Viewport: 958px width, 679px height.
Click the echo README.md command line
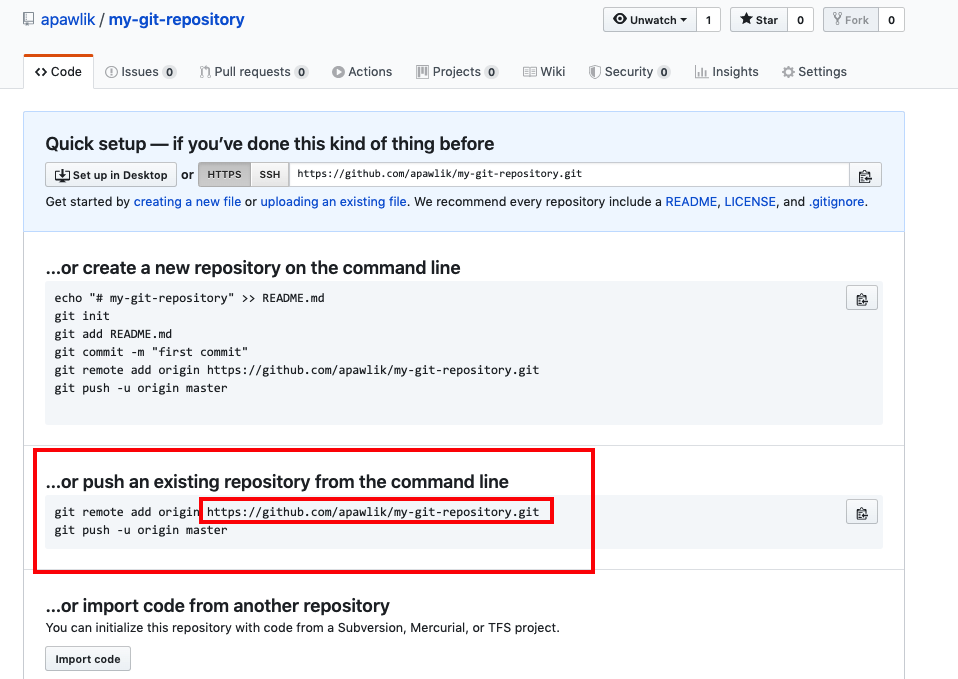click(189, 298)
